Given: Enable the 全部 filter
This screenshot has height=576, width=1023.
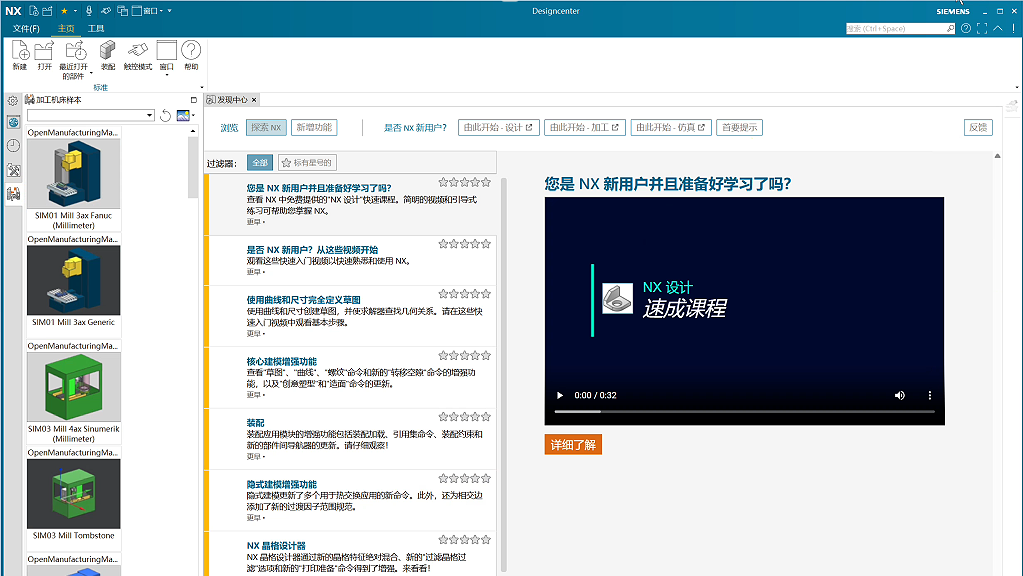Looking at the screenshot, I should (x=260, y=163).
